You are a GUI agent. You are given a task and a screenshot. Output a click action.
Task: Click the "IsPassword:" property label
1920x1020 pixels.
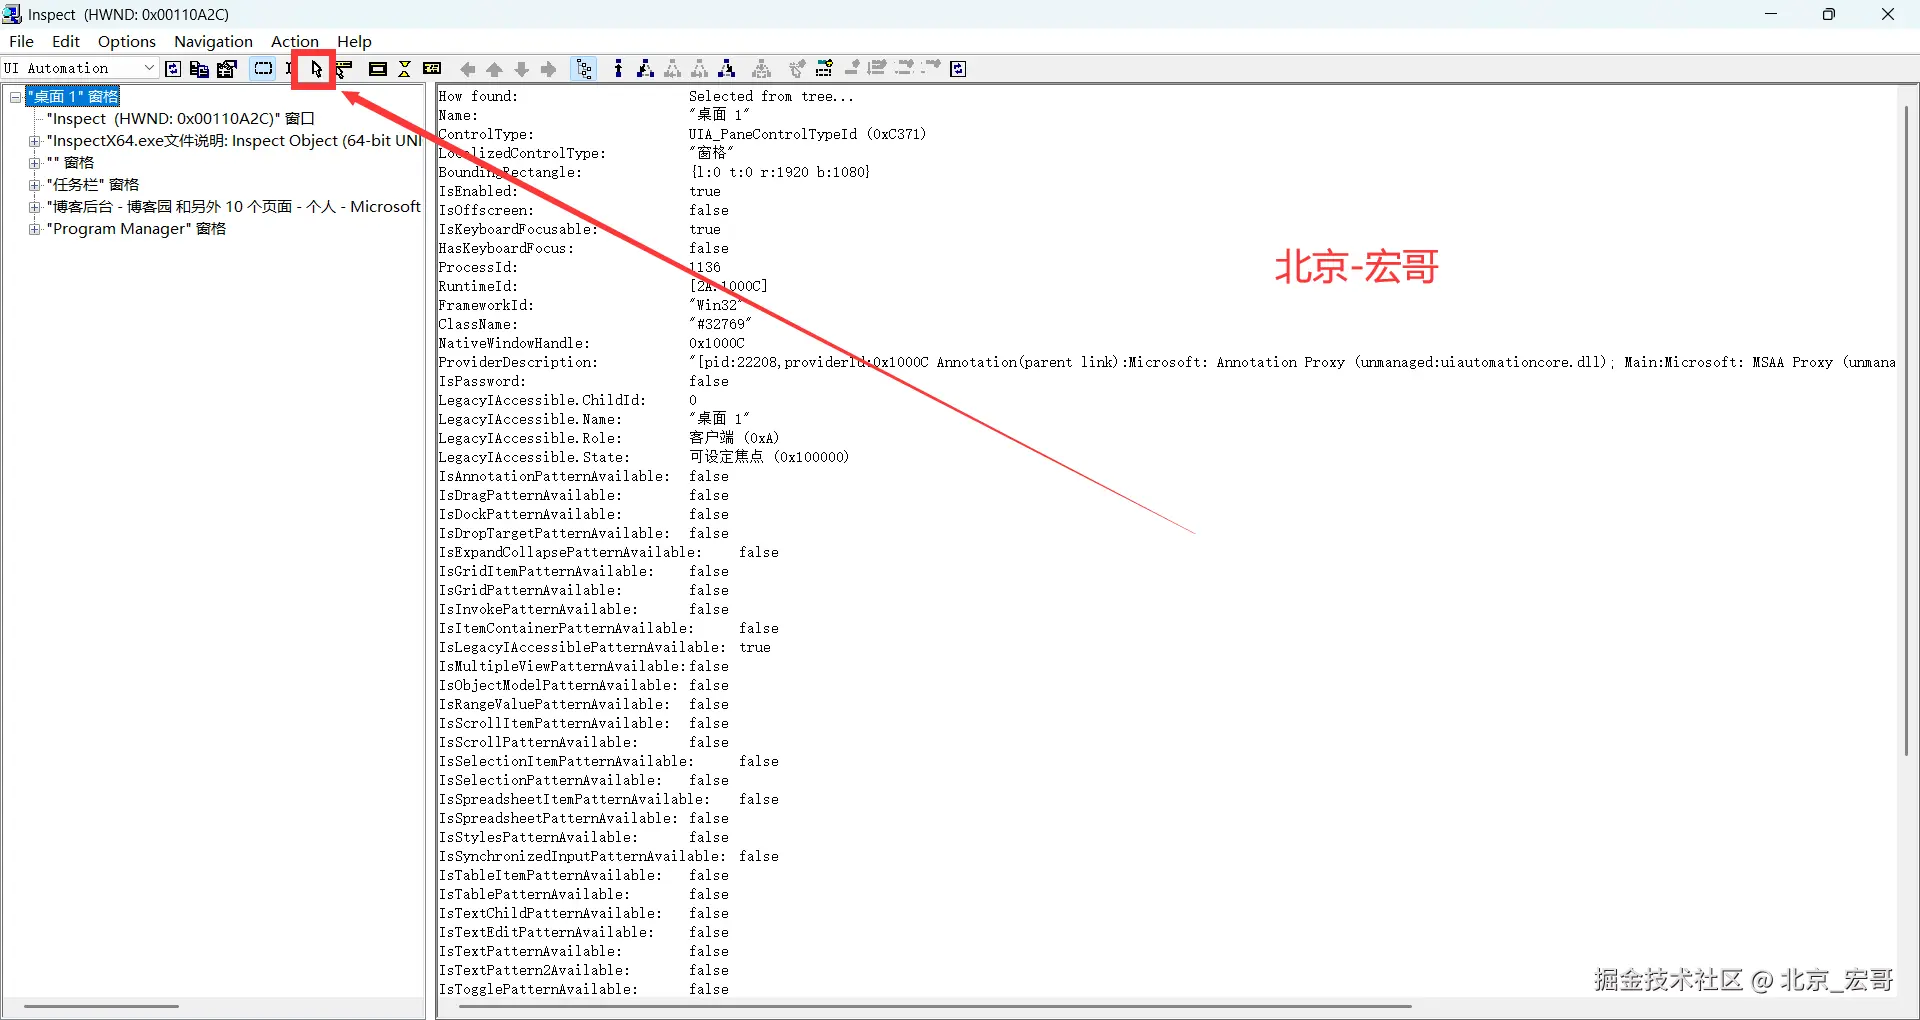coord(482,382)
